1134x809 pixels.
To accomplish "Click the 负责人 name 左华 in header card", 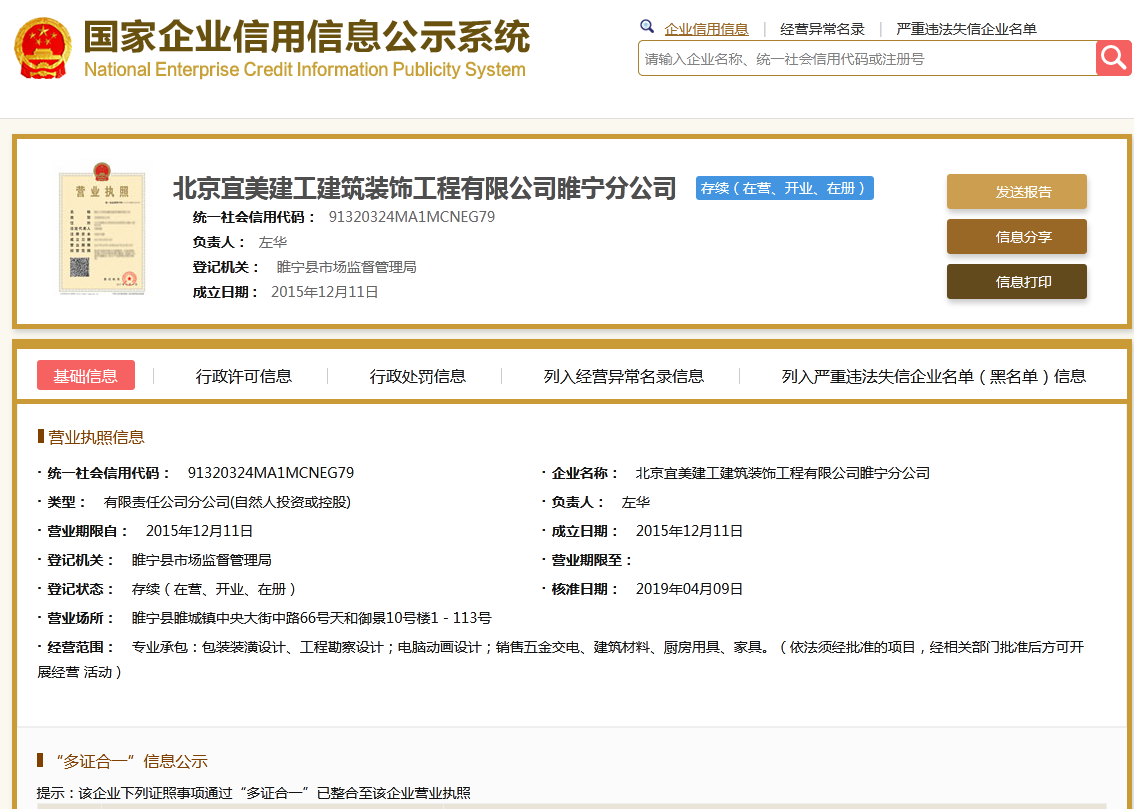I will click(x=273, y=242).
